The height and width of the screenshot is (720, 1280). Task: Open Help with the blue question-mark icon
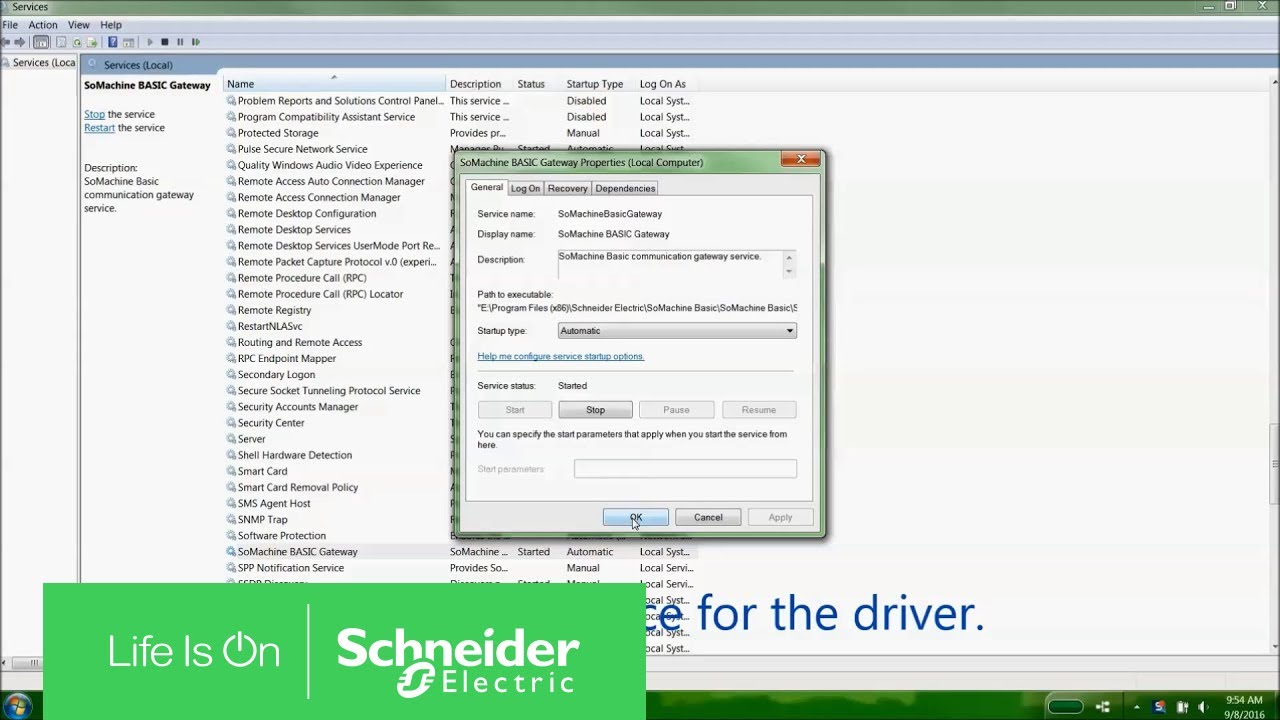click(113, 42)
